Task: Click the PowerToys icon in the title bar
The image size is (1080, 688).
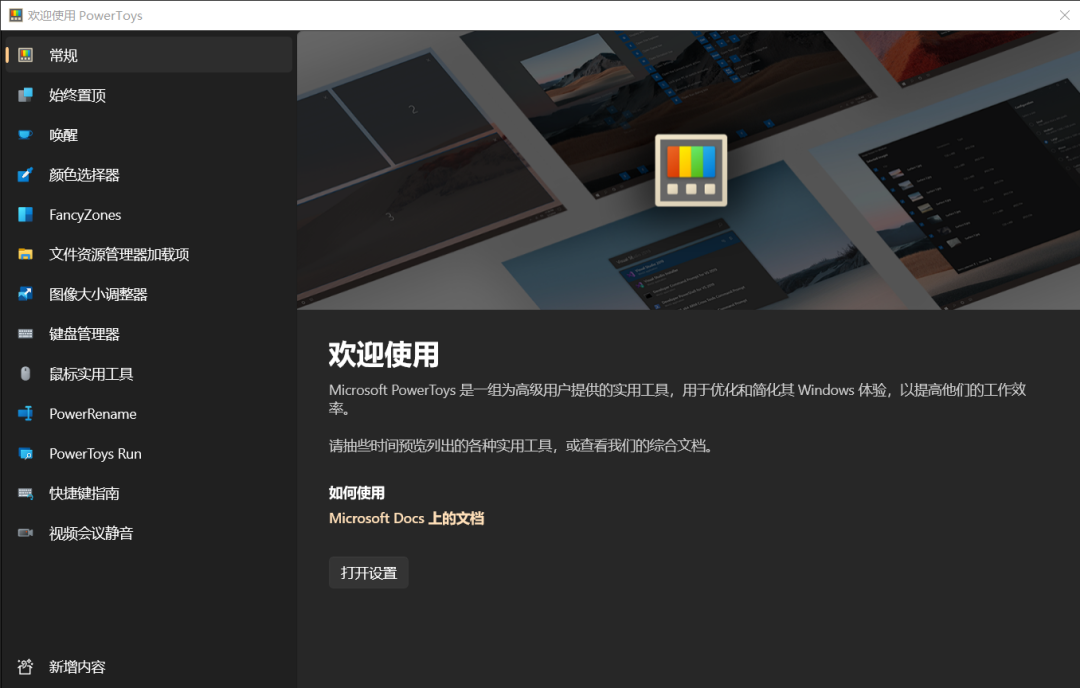Action: pyautogui.click(x=15, y=15)
